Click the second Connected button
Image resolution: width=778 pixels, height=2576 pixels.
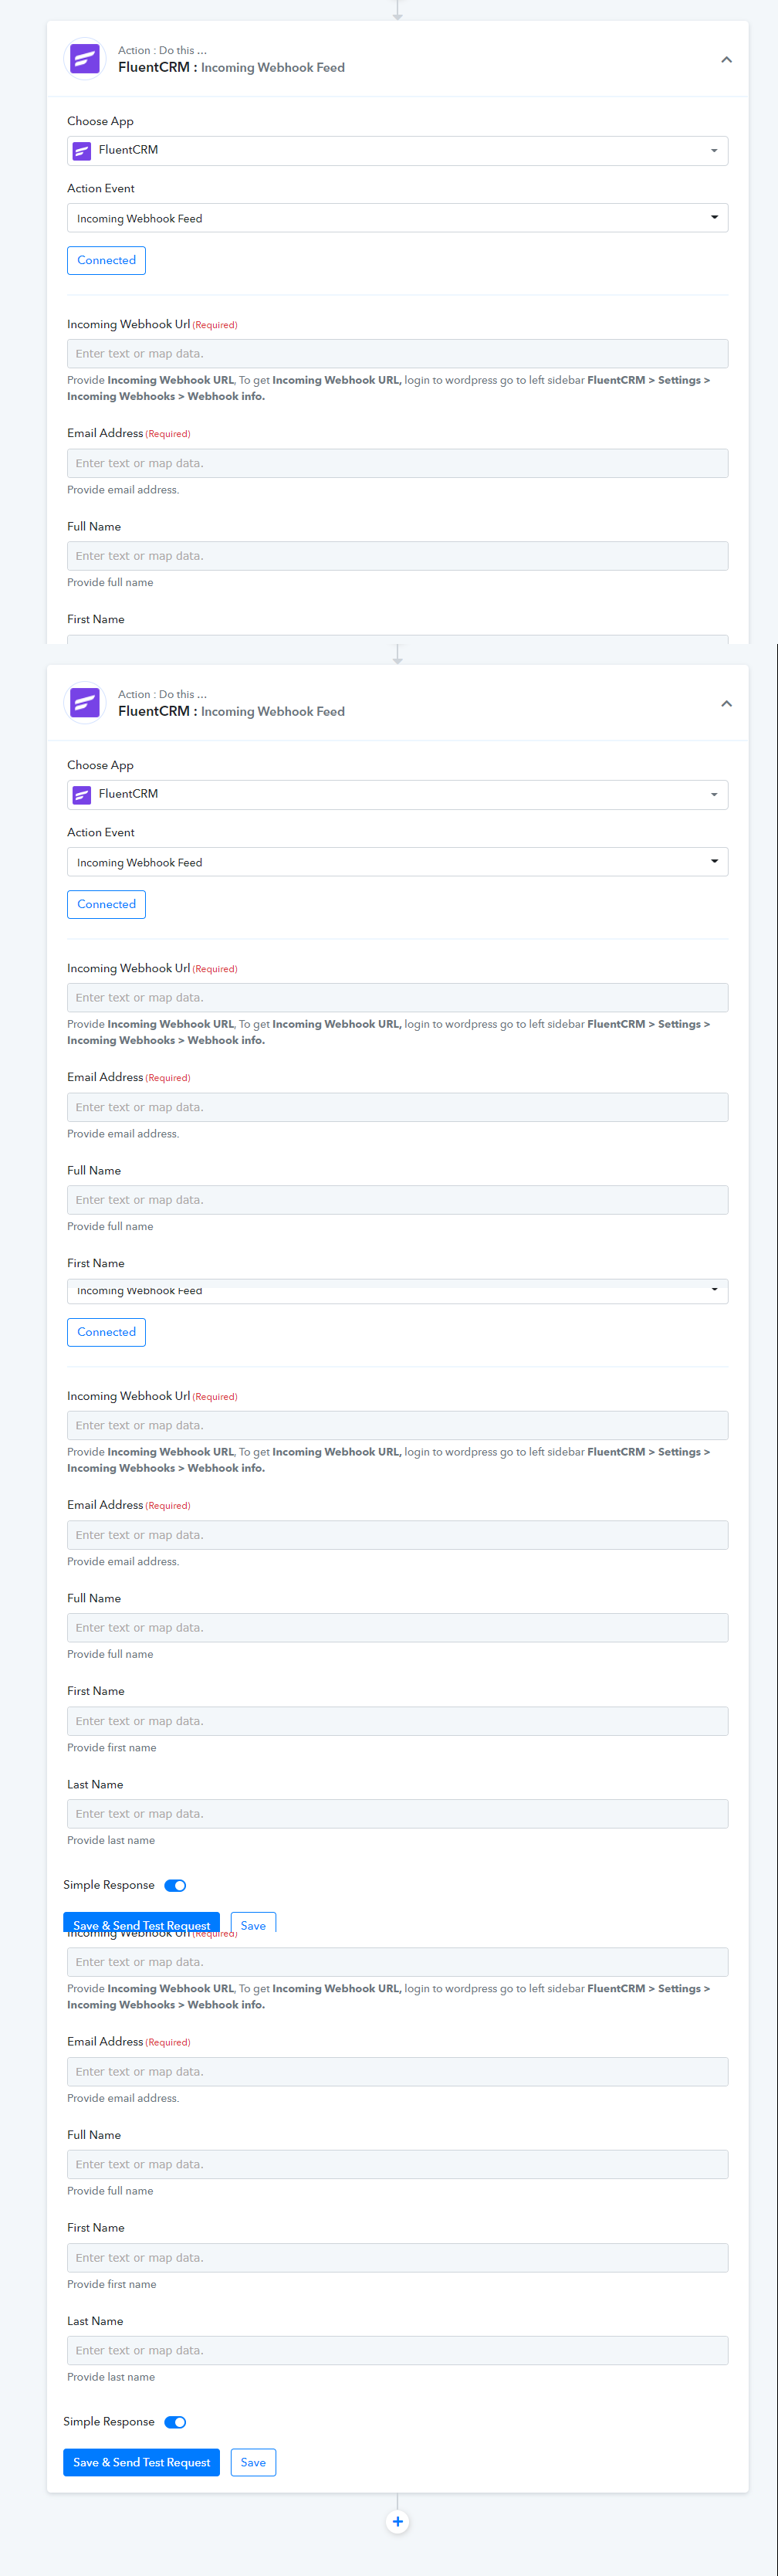[106, 904]
